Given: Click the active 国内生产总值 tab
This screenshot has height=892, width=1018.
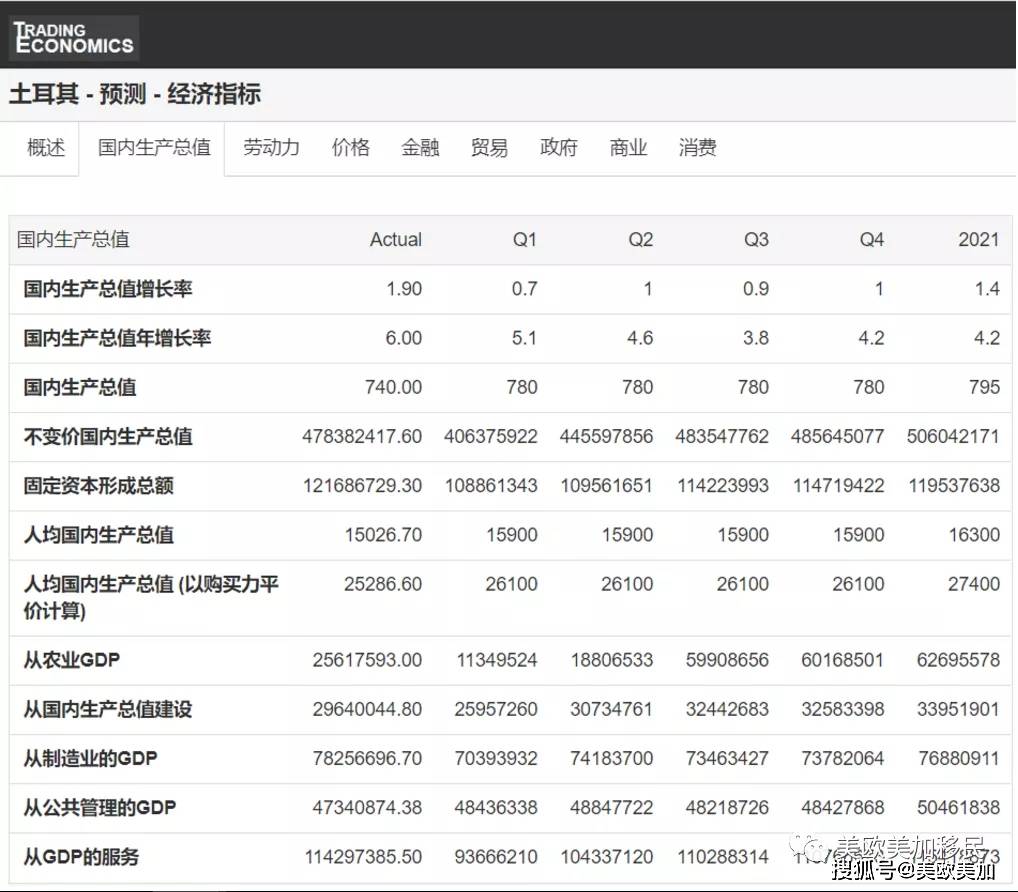Looking at the screenshot, I should tap(153, 148).
